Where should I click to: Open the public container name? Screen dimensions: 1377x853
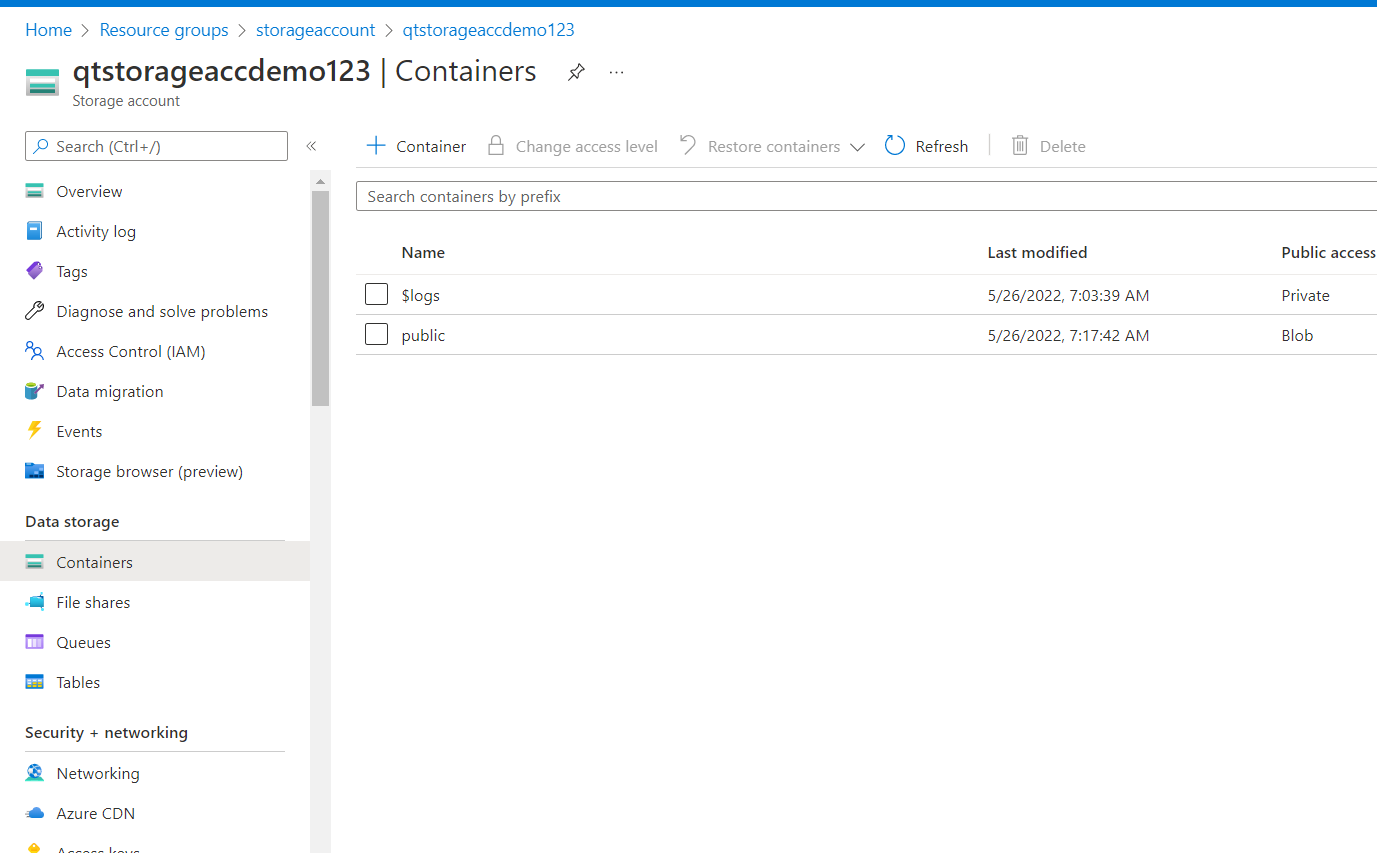pos(423,335)
